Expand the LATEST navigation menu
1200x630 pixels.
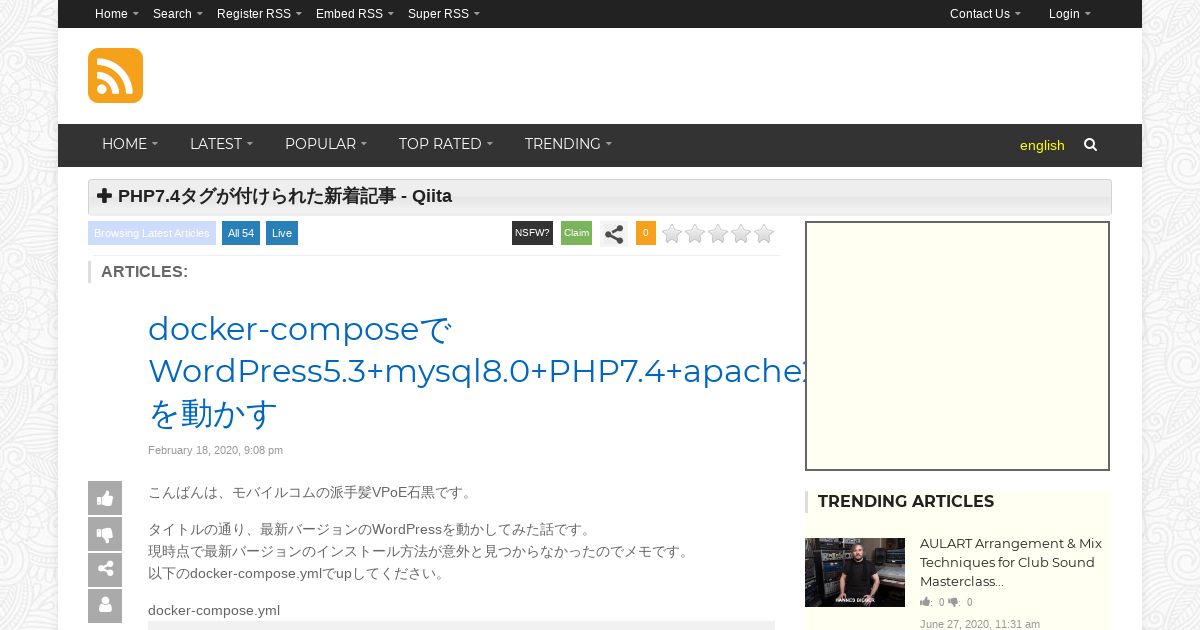(221, 144)
